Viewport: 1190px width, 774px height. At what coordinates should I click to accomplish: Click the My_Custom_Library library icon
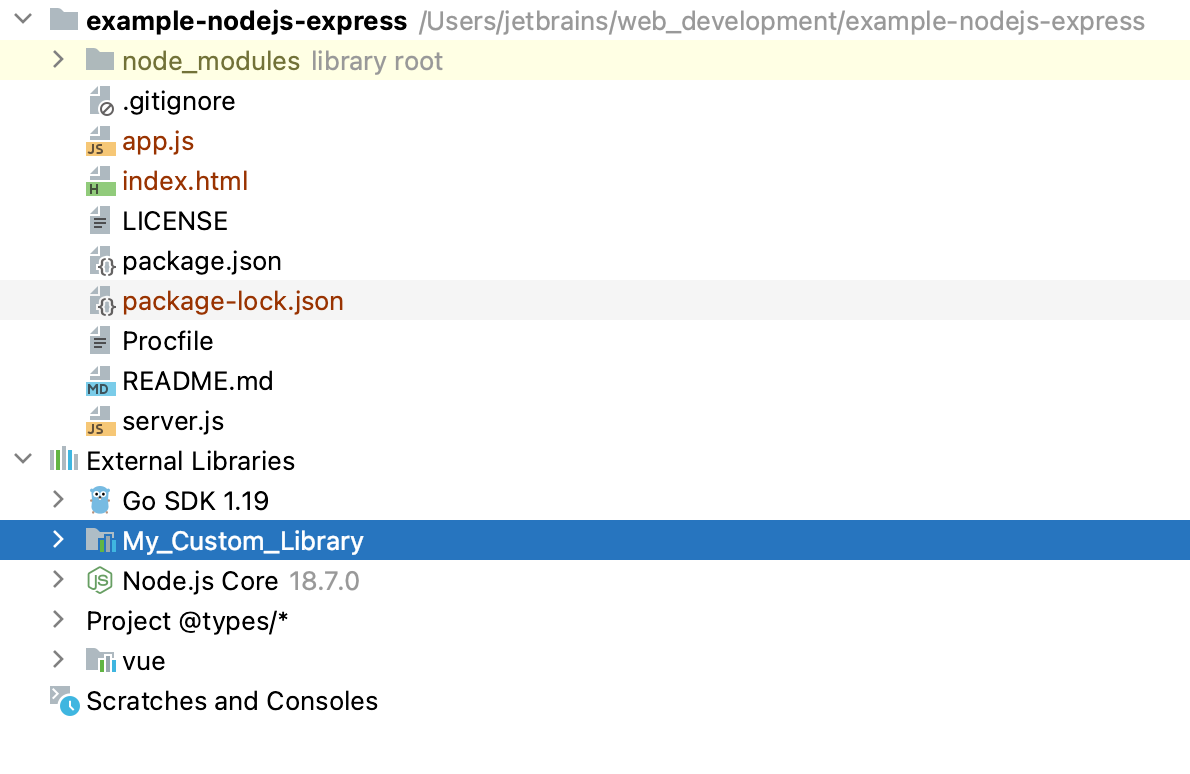[99, 541]
